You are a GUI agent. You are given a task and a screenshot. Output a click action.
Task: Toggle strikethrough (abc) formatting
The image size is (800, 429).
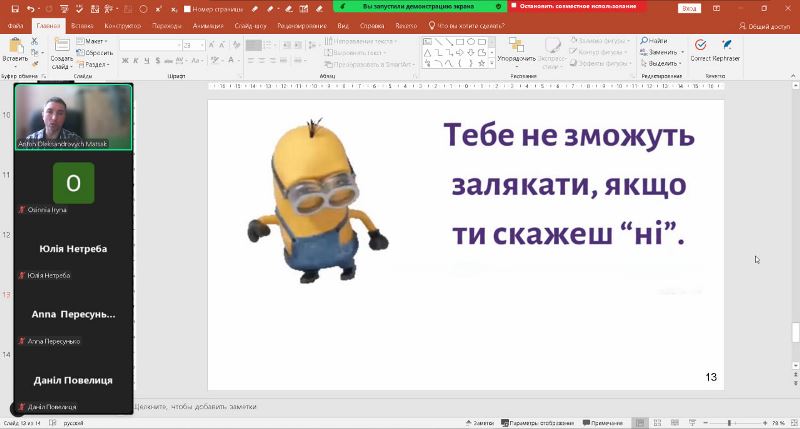click(168, 61)
